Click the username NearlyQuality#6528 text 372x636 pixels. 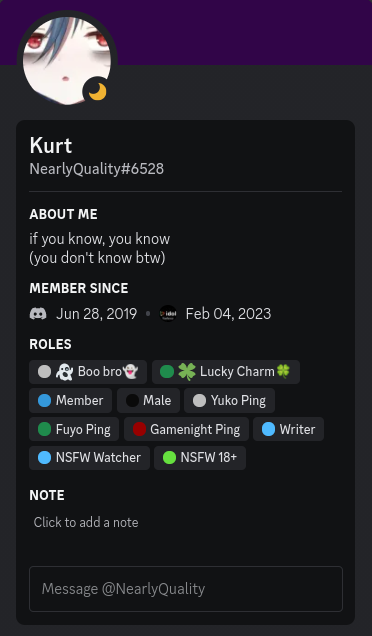click(x=97, y=169)
